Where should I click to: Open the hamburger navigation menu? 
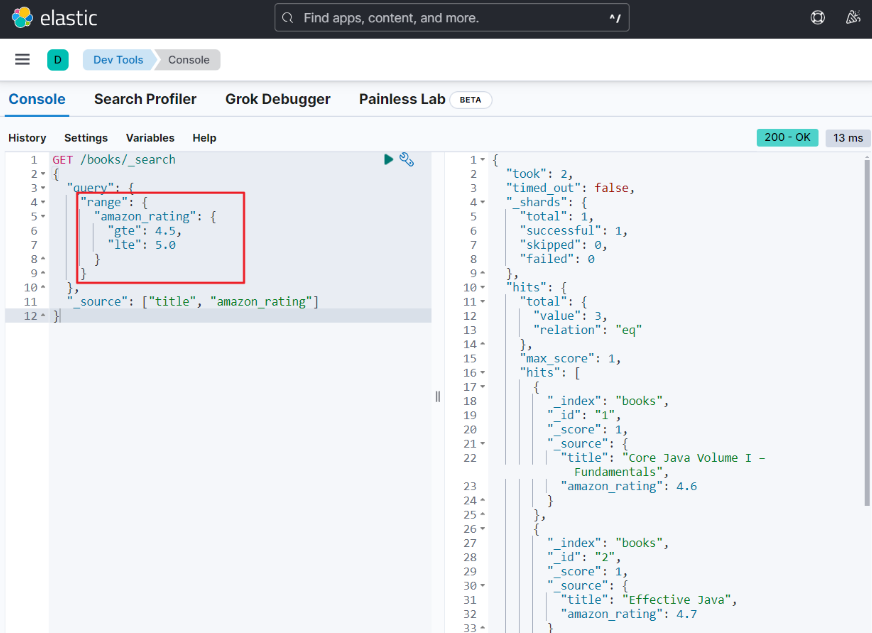22,60
